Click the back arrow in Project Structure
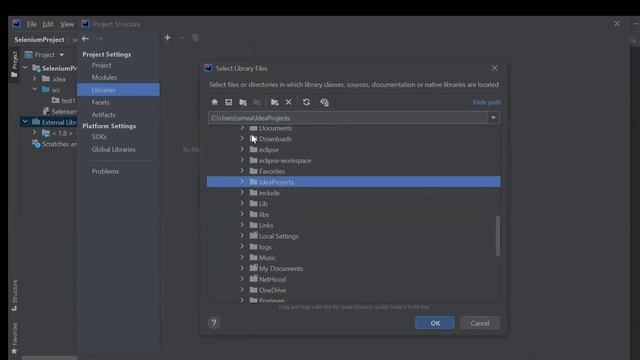The image size is (640, 360). coord(85,39)
